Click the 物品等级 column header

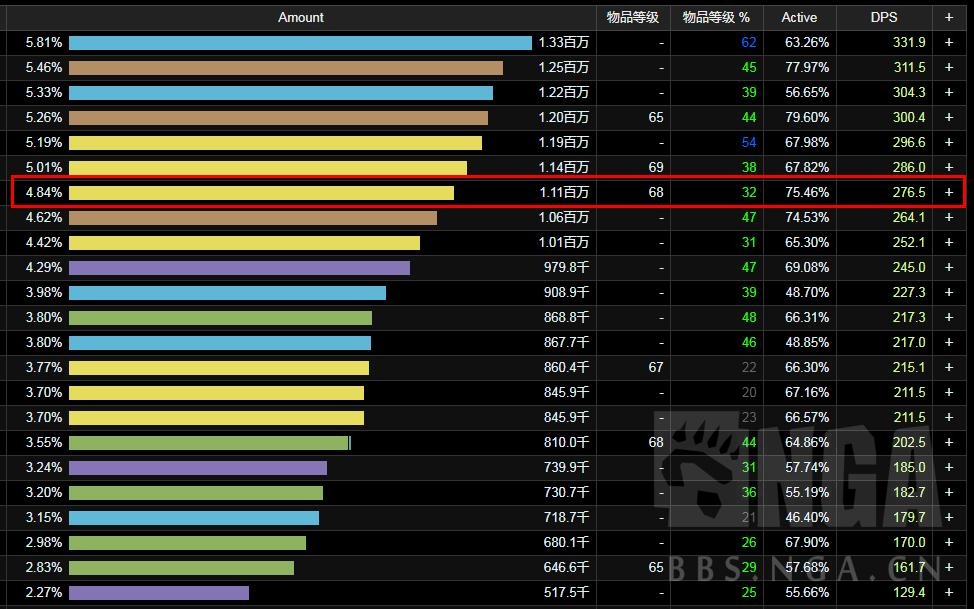[x=633, y=17]
